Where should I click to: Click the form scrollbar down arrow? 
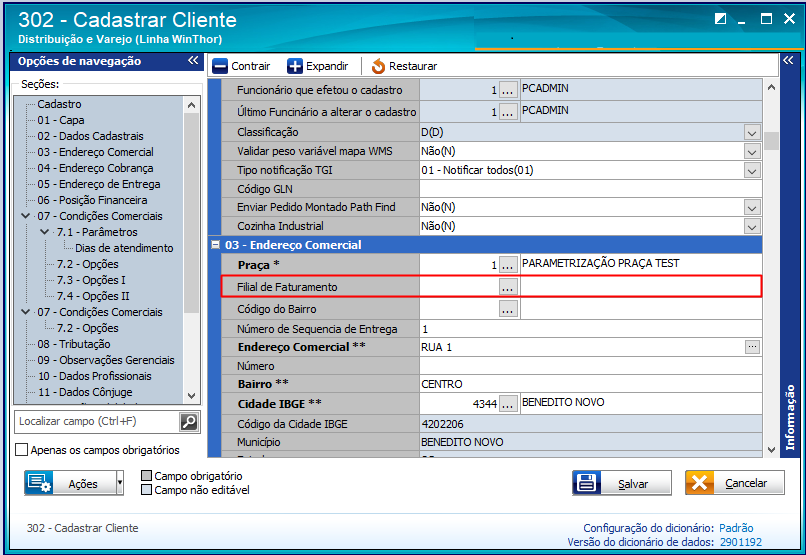pyautogui.click(x=771, y=450)
